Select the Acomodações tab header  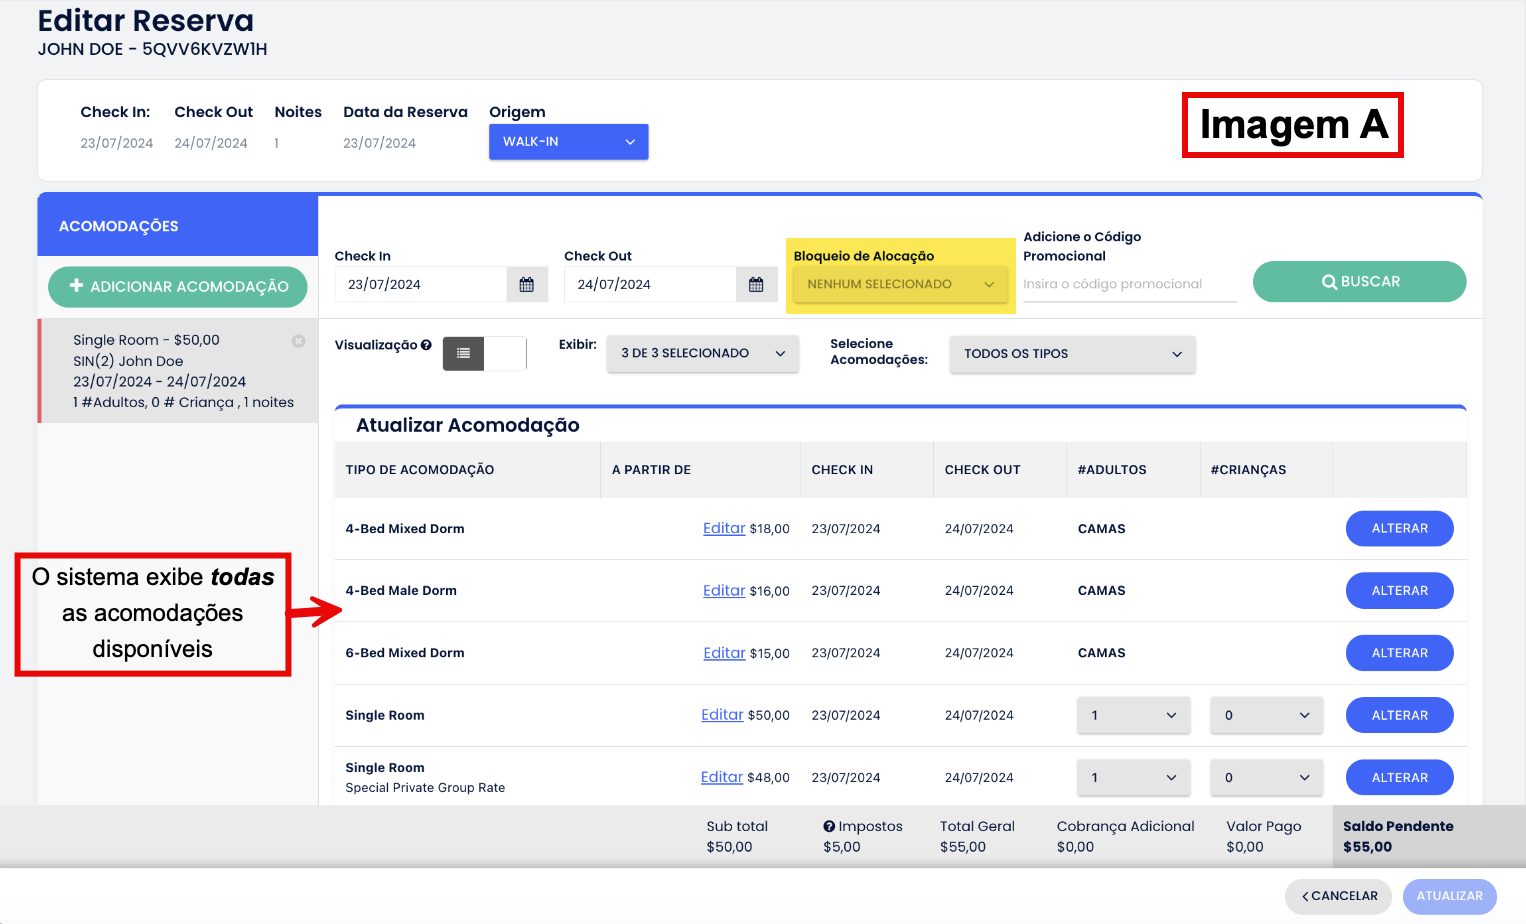(178, 226)
